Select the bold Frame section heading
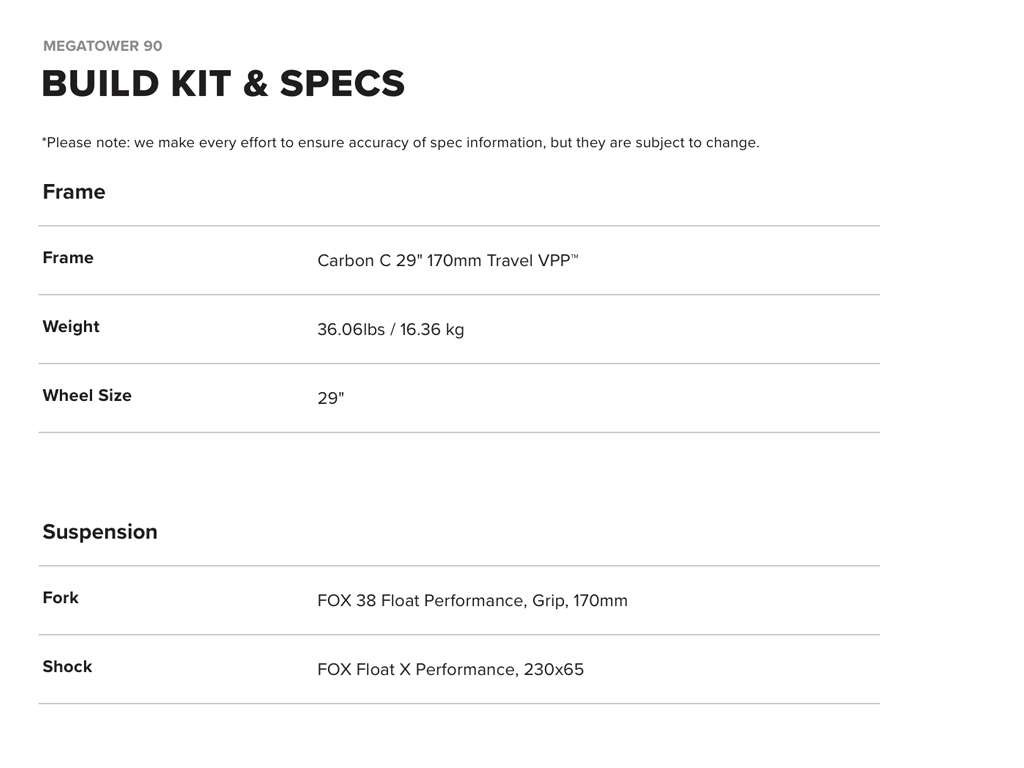This screenshot has width=1024, height=768. click(x=74, y=192)
